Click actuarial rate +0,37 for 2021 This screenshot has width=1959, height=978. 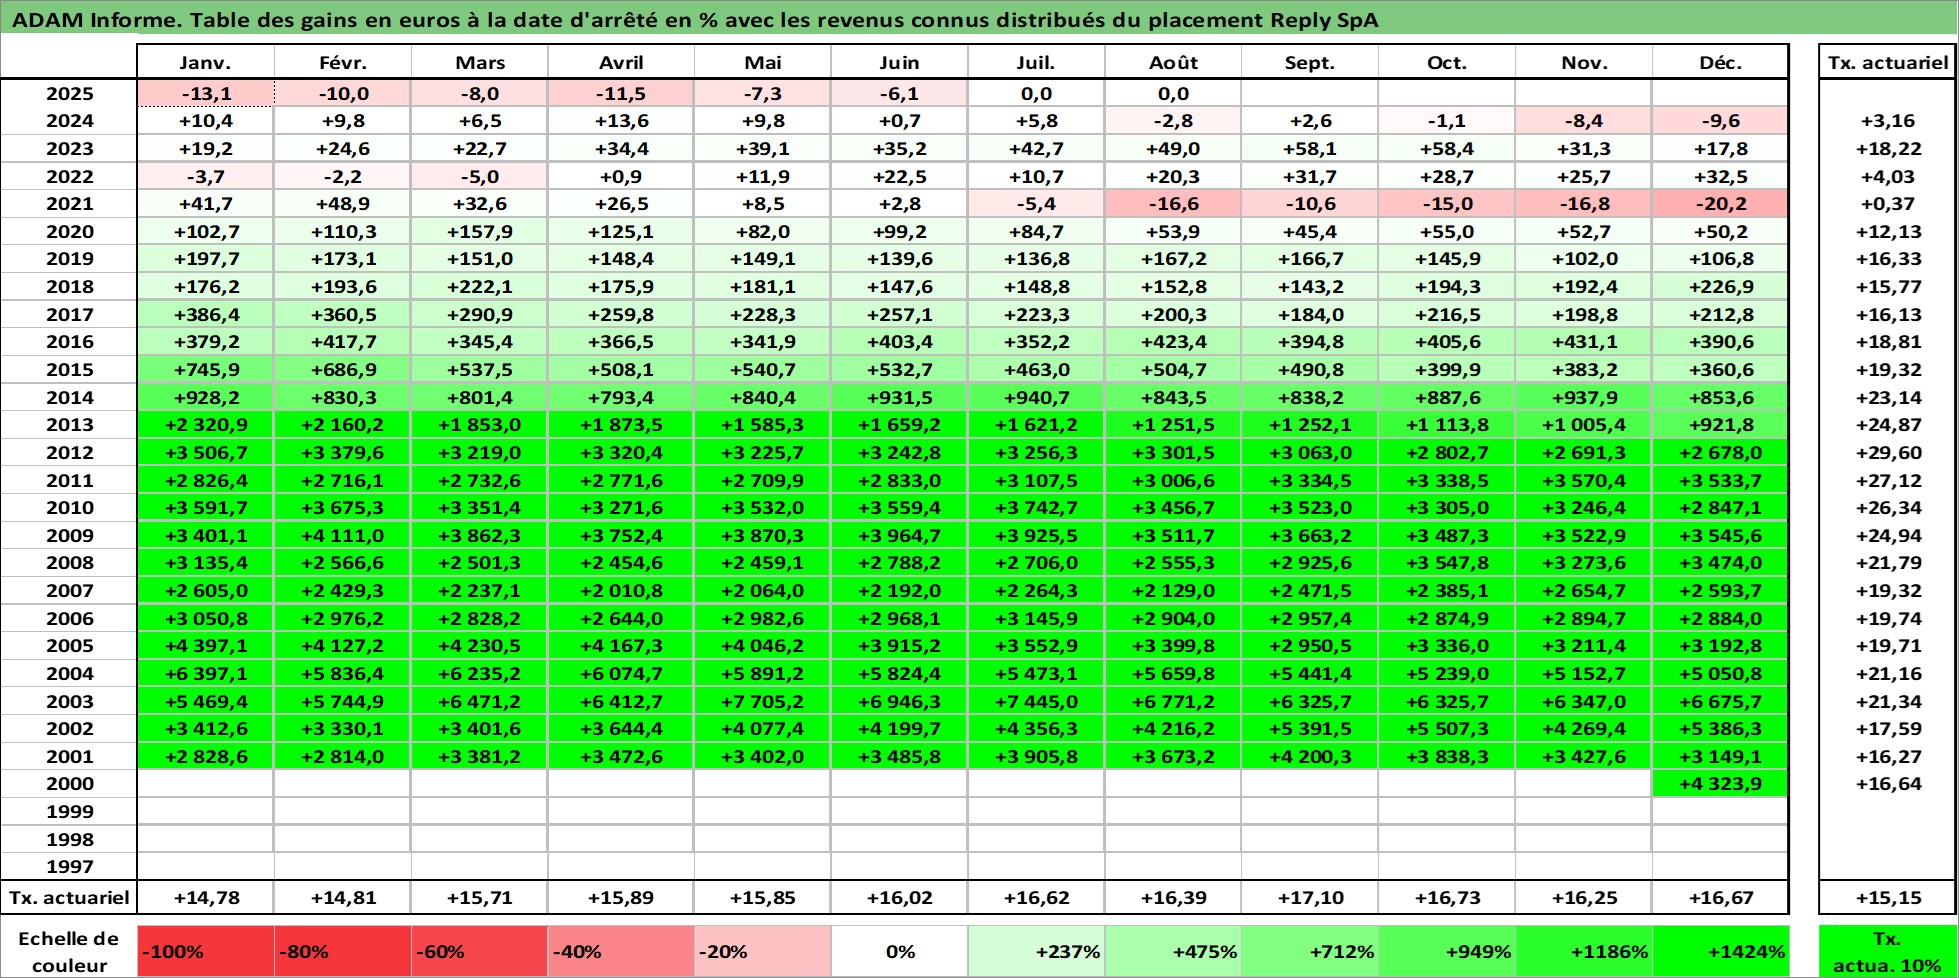(1888, 204)
